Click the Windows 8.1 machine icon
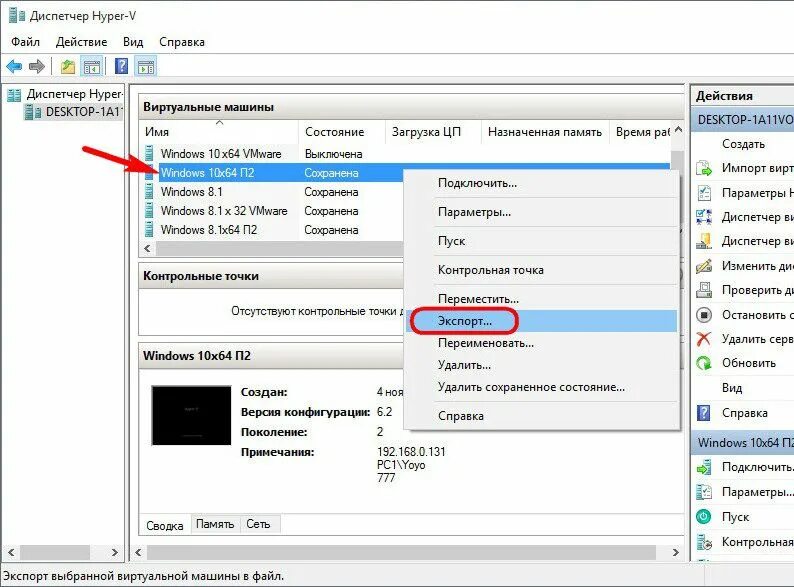 pyautogui.click(x=149, y=191)
